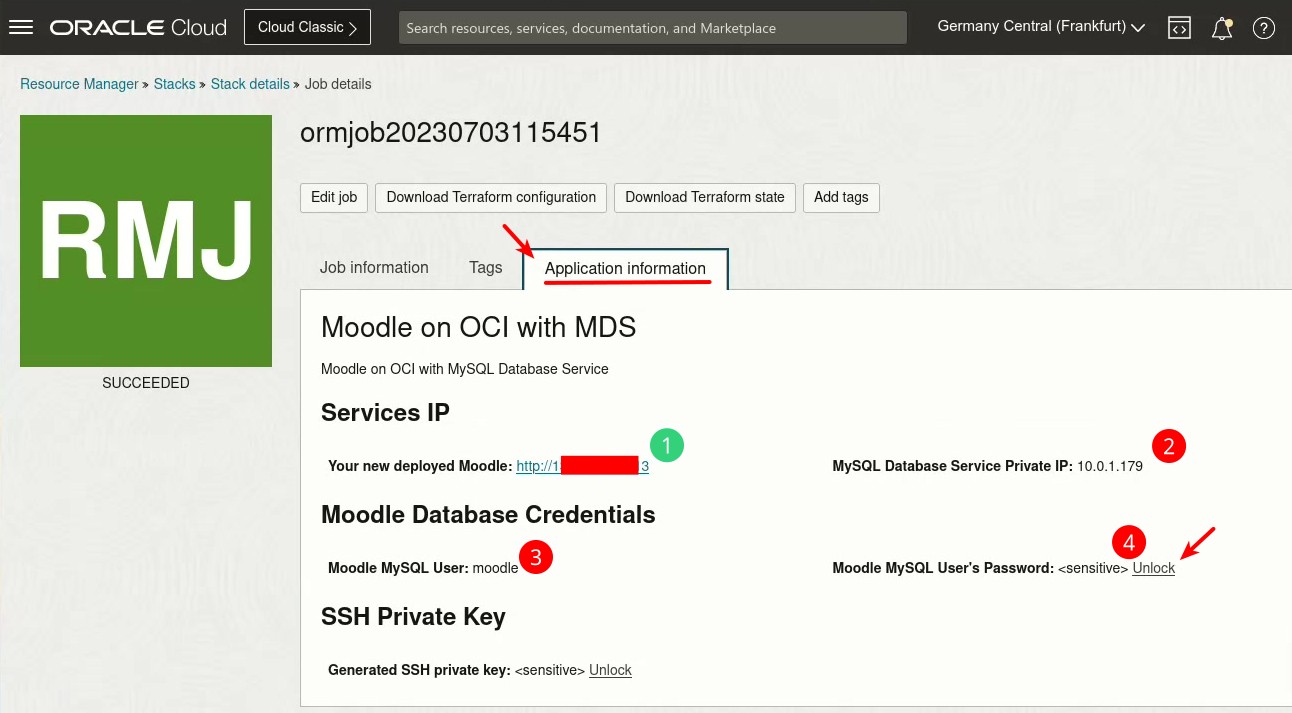Click the Oracle Cloud logo

[x=139, y=27]
